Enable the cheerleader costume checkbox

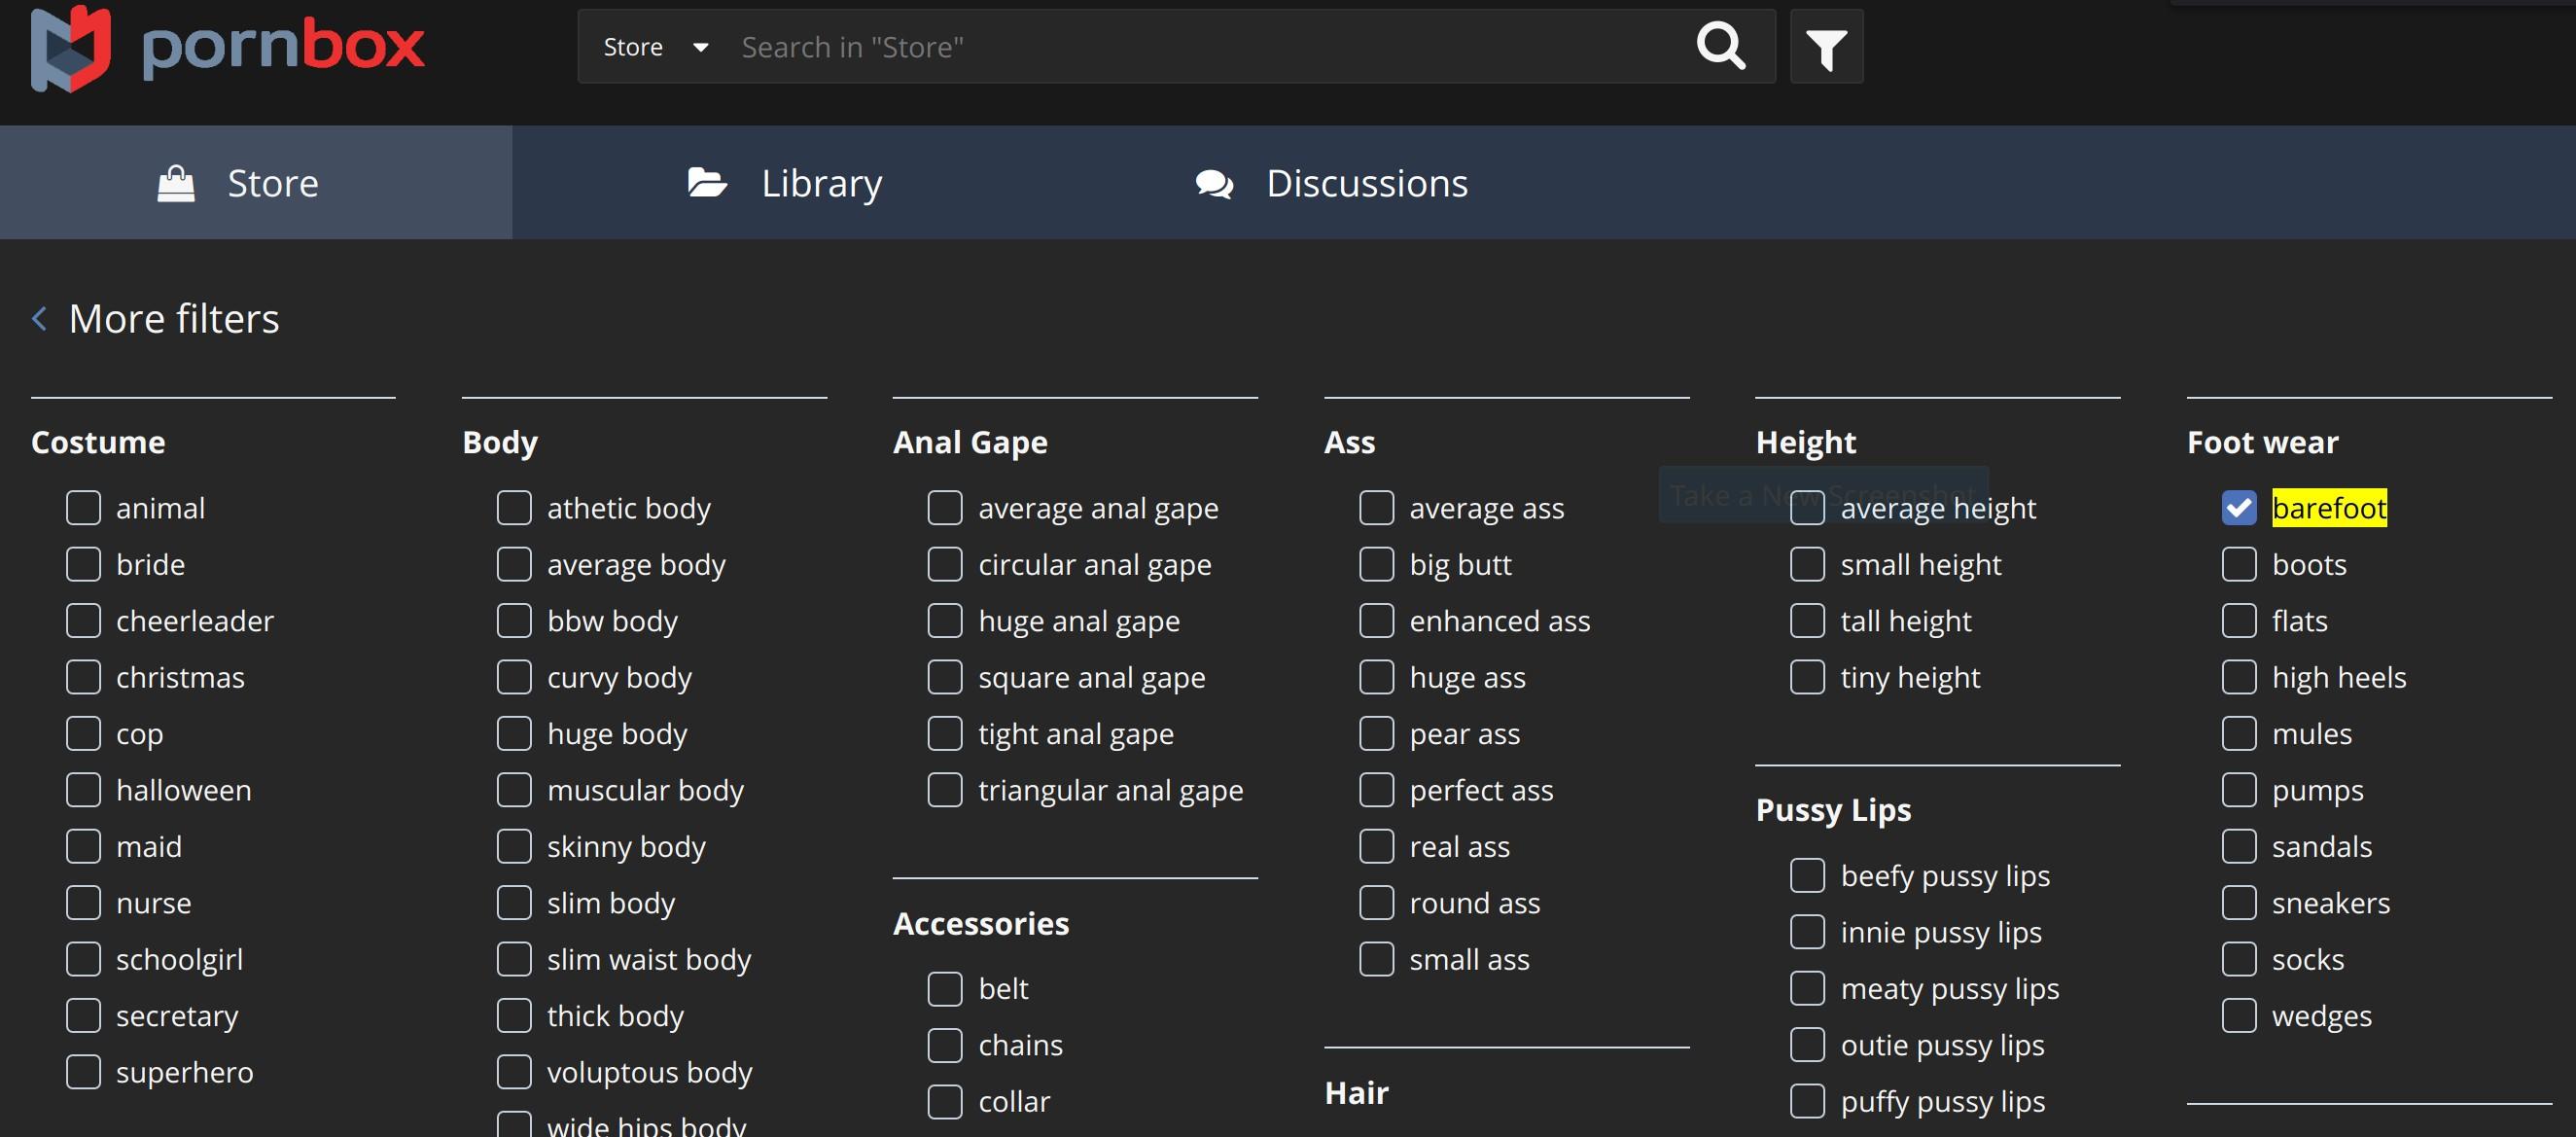pos(84,621)
